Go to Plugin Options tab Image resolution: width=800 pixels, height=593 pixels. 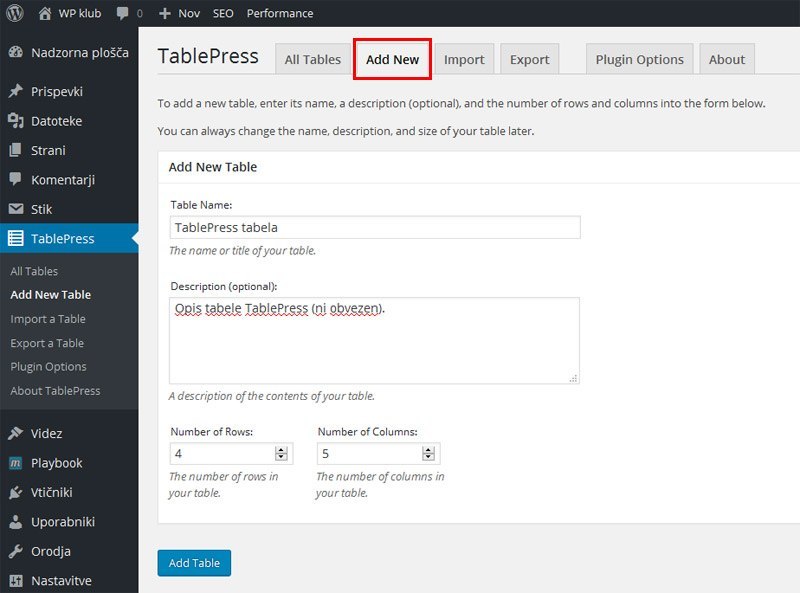[639, 59]
